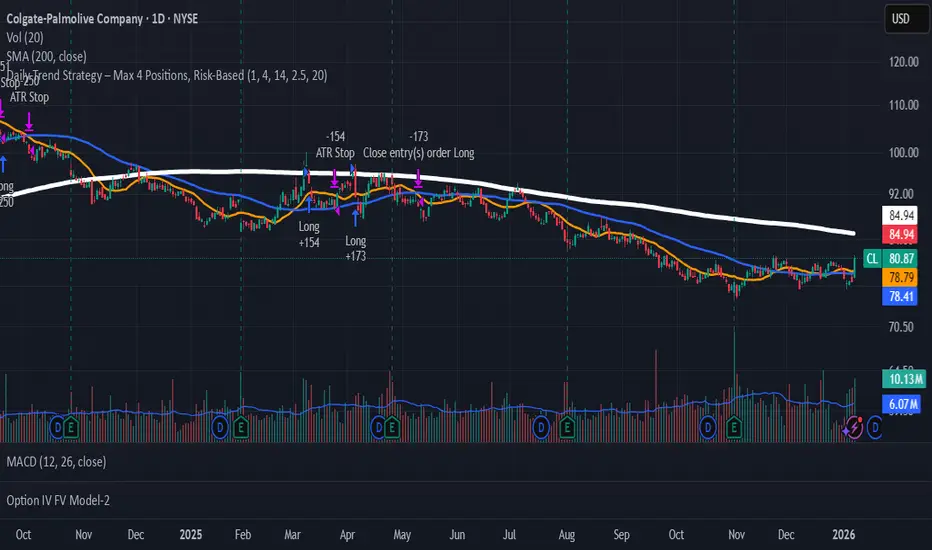Click the dividend marker in mid-July 2025
Image resolution: width=932 pixels, height=550 pixels.
tap(541, 427)
